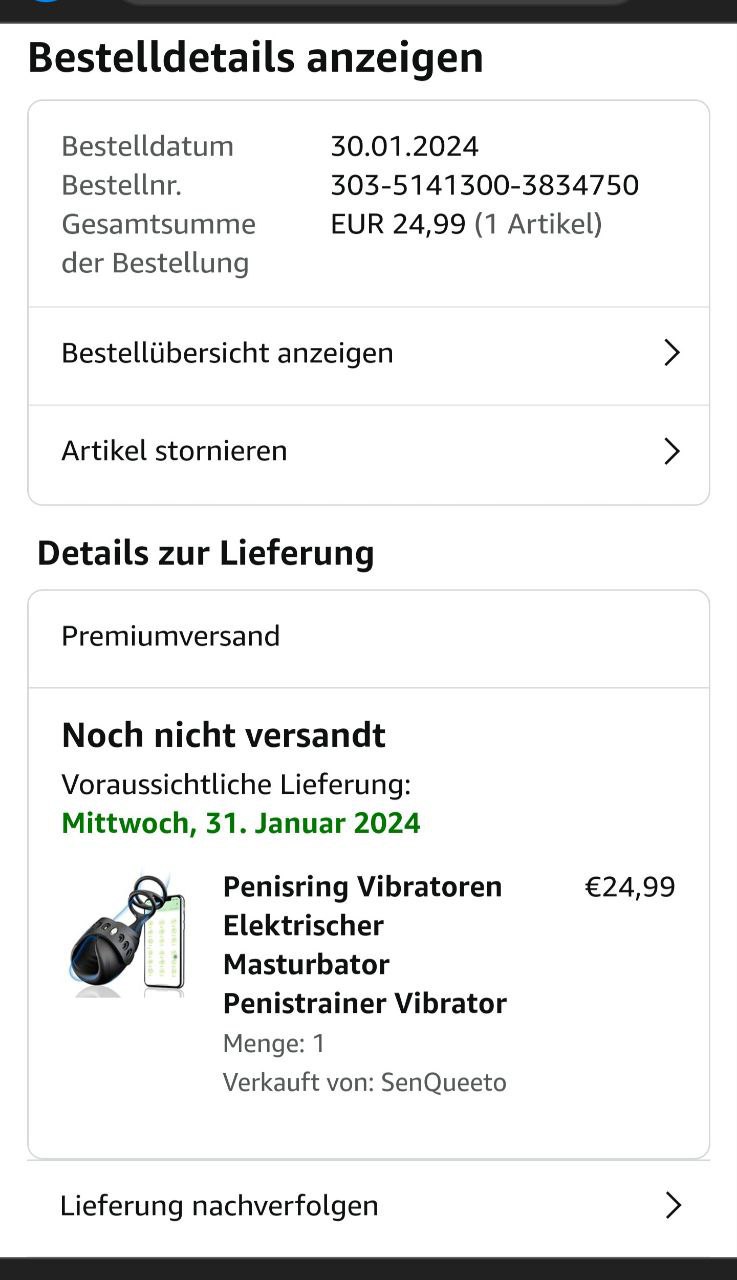The height and width of the screenshot is (1280, 737).
Task: Click the Details zur Lieferung section heading
Action: point(206,553)
